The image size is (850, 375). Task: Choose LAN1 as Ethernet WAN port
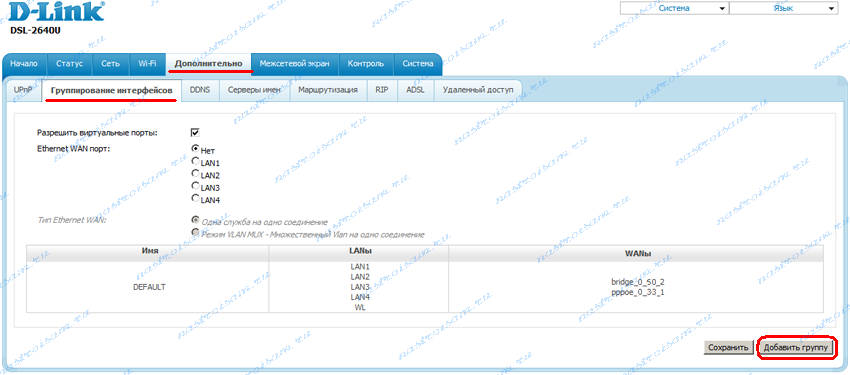(x=195, y=161)
